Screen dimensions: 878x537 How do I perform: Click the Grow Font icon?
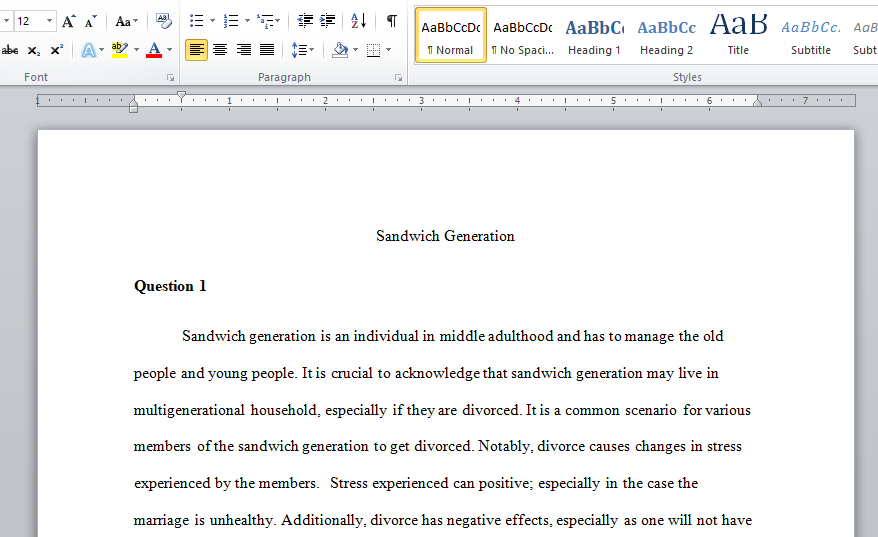[68, 21]
